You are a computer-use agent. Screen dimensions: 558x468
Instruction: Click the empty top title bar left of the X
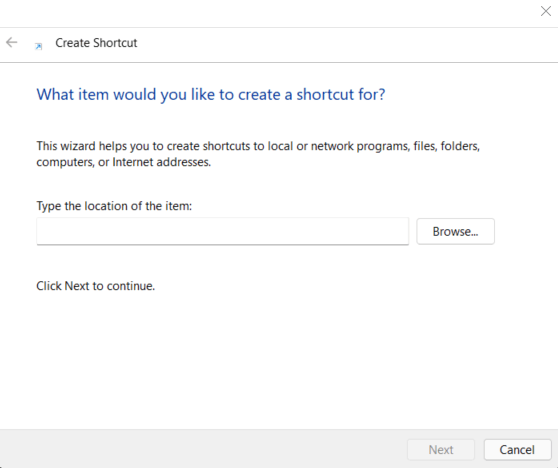click(x=267, y=13)
